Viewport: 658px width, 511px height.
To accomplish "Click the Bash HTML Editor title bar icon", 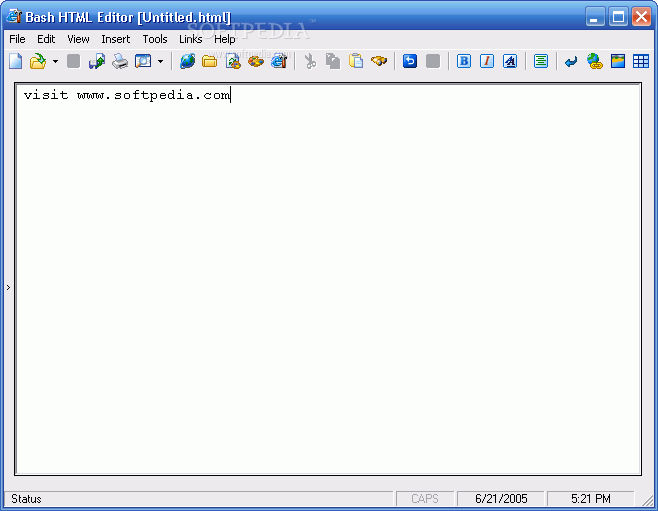I will click(13, 16).
